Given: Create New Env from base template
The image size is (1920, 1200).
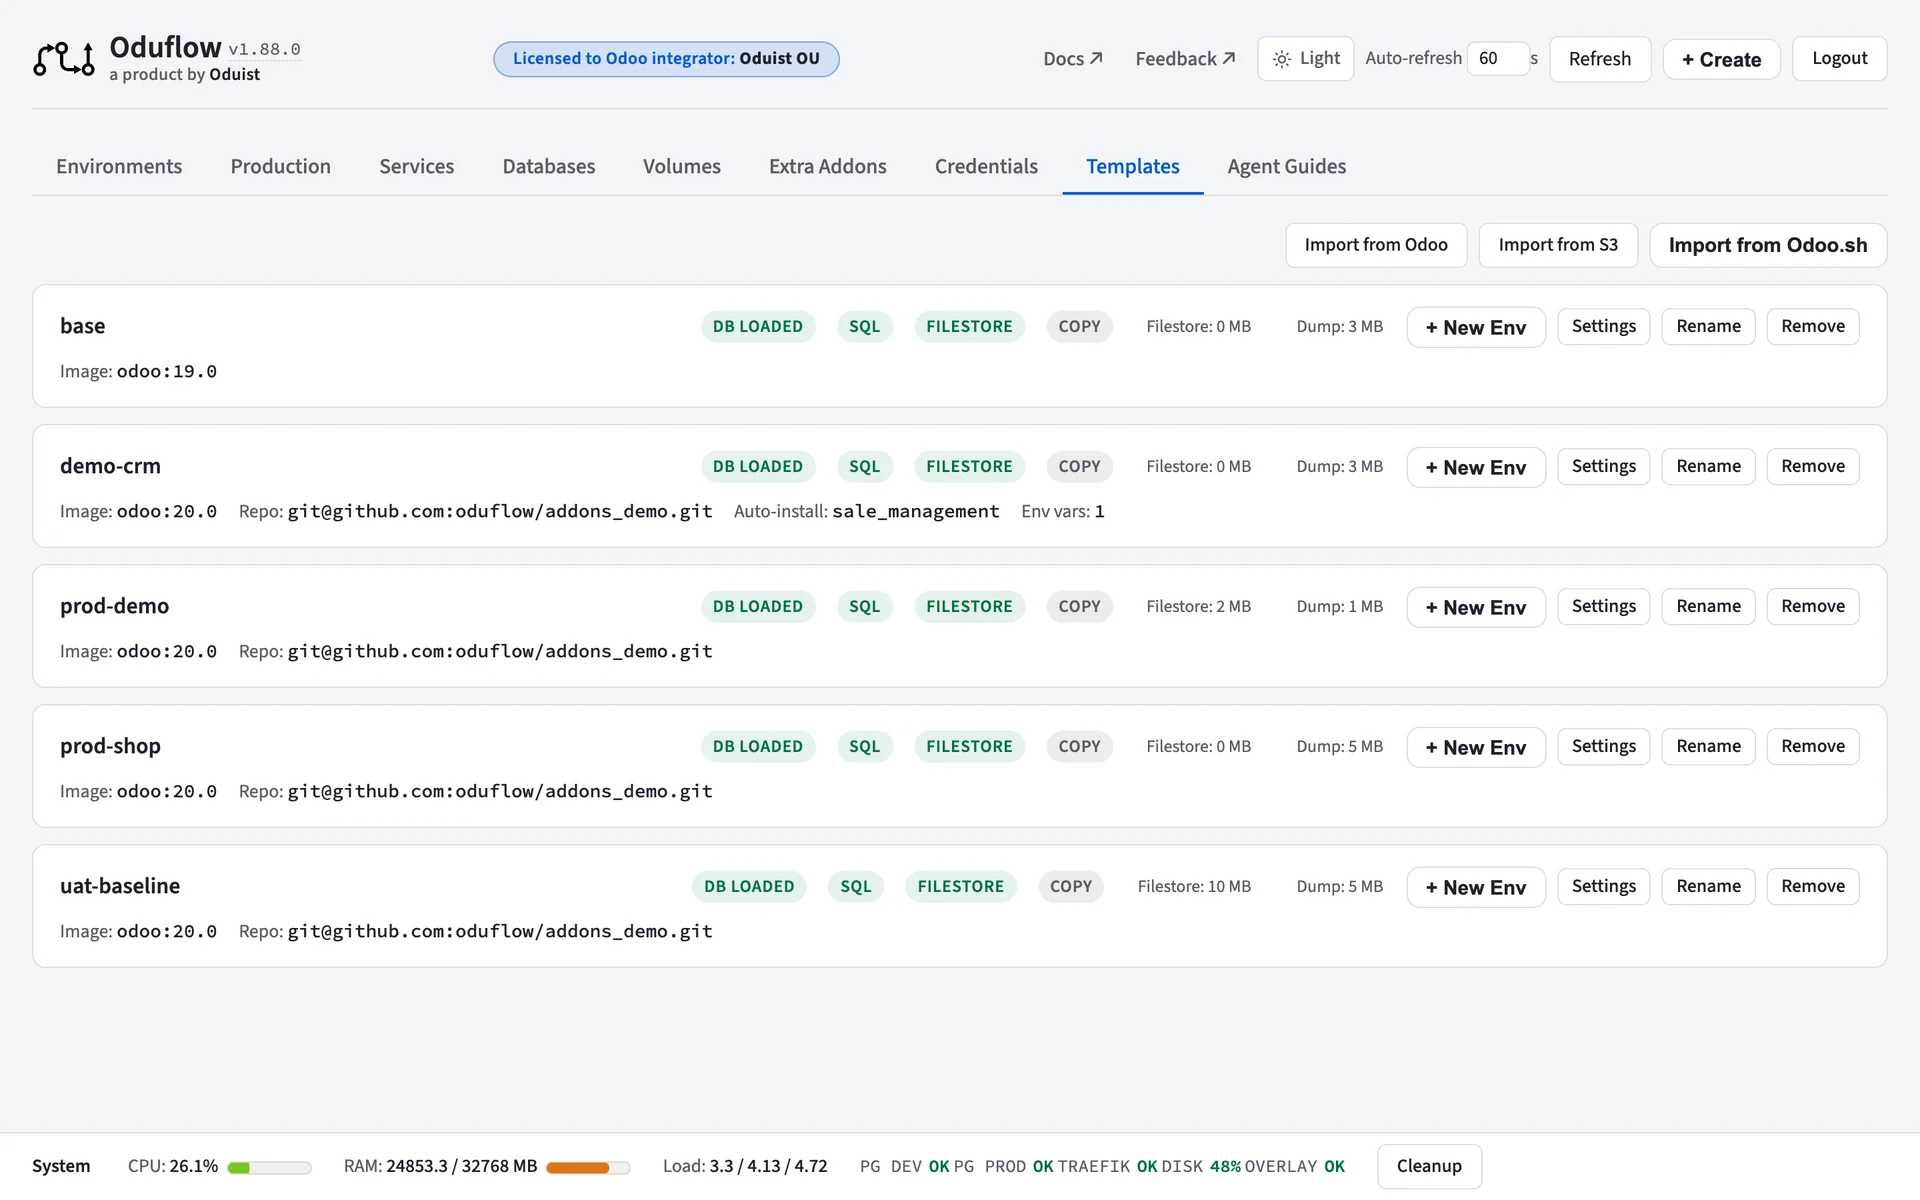Looking at the screenshot, I should click(1476, 327).
